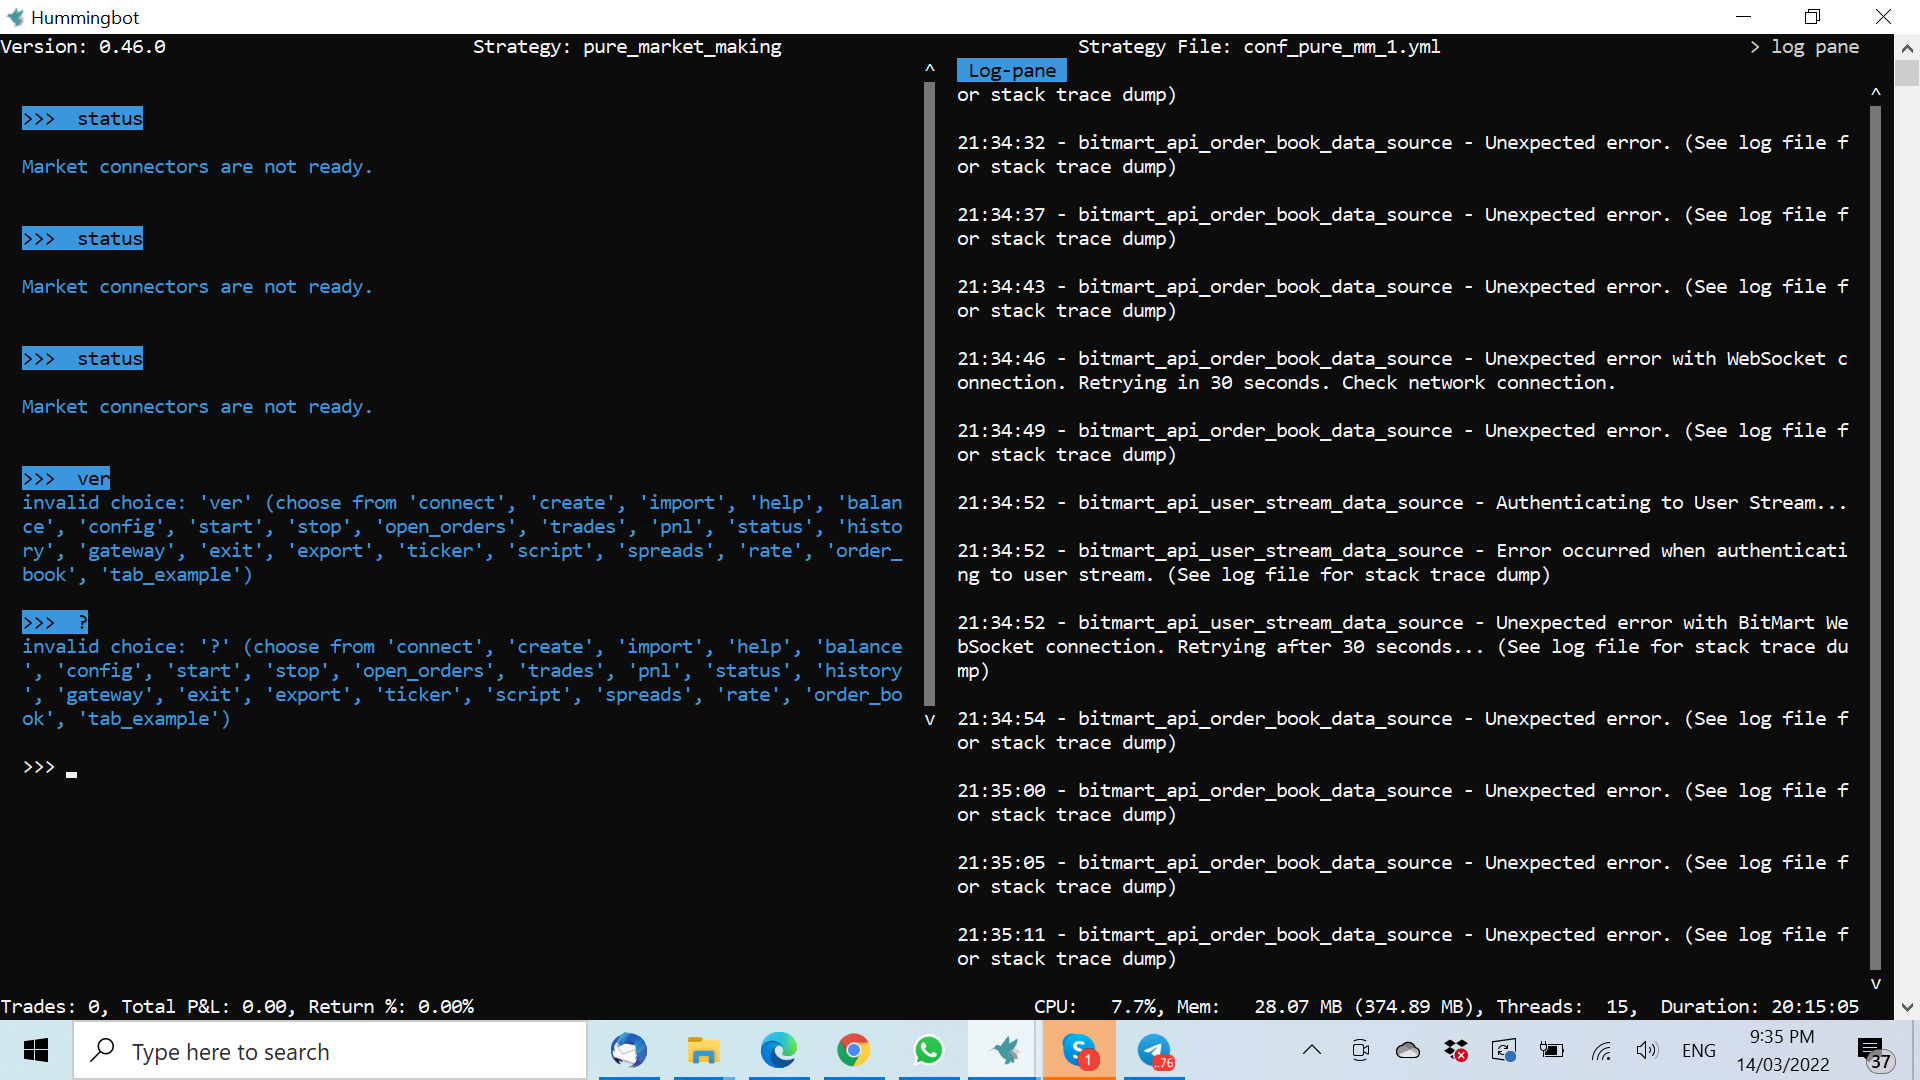Open Telegram from the taskbar
This screenshot has height=1080, width=1920.
click(x=1155, y=1051)
